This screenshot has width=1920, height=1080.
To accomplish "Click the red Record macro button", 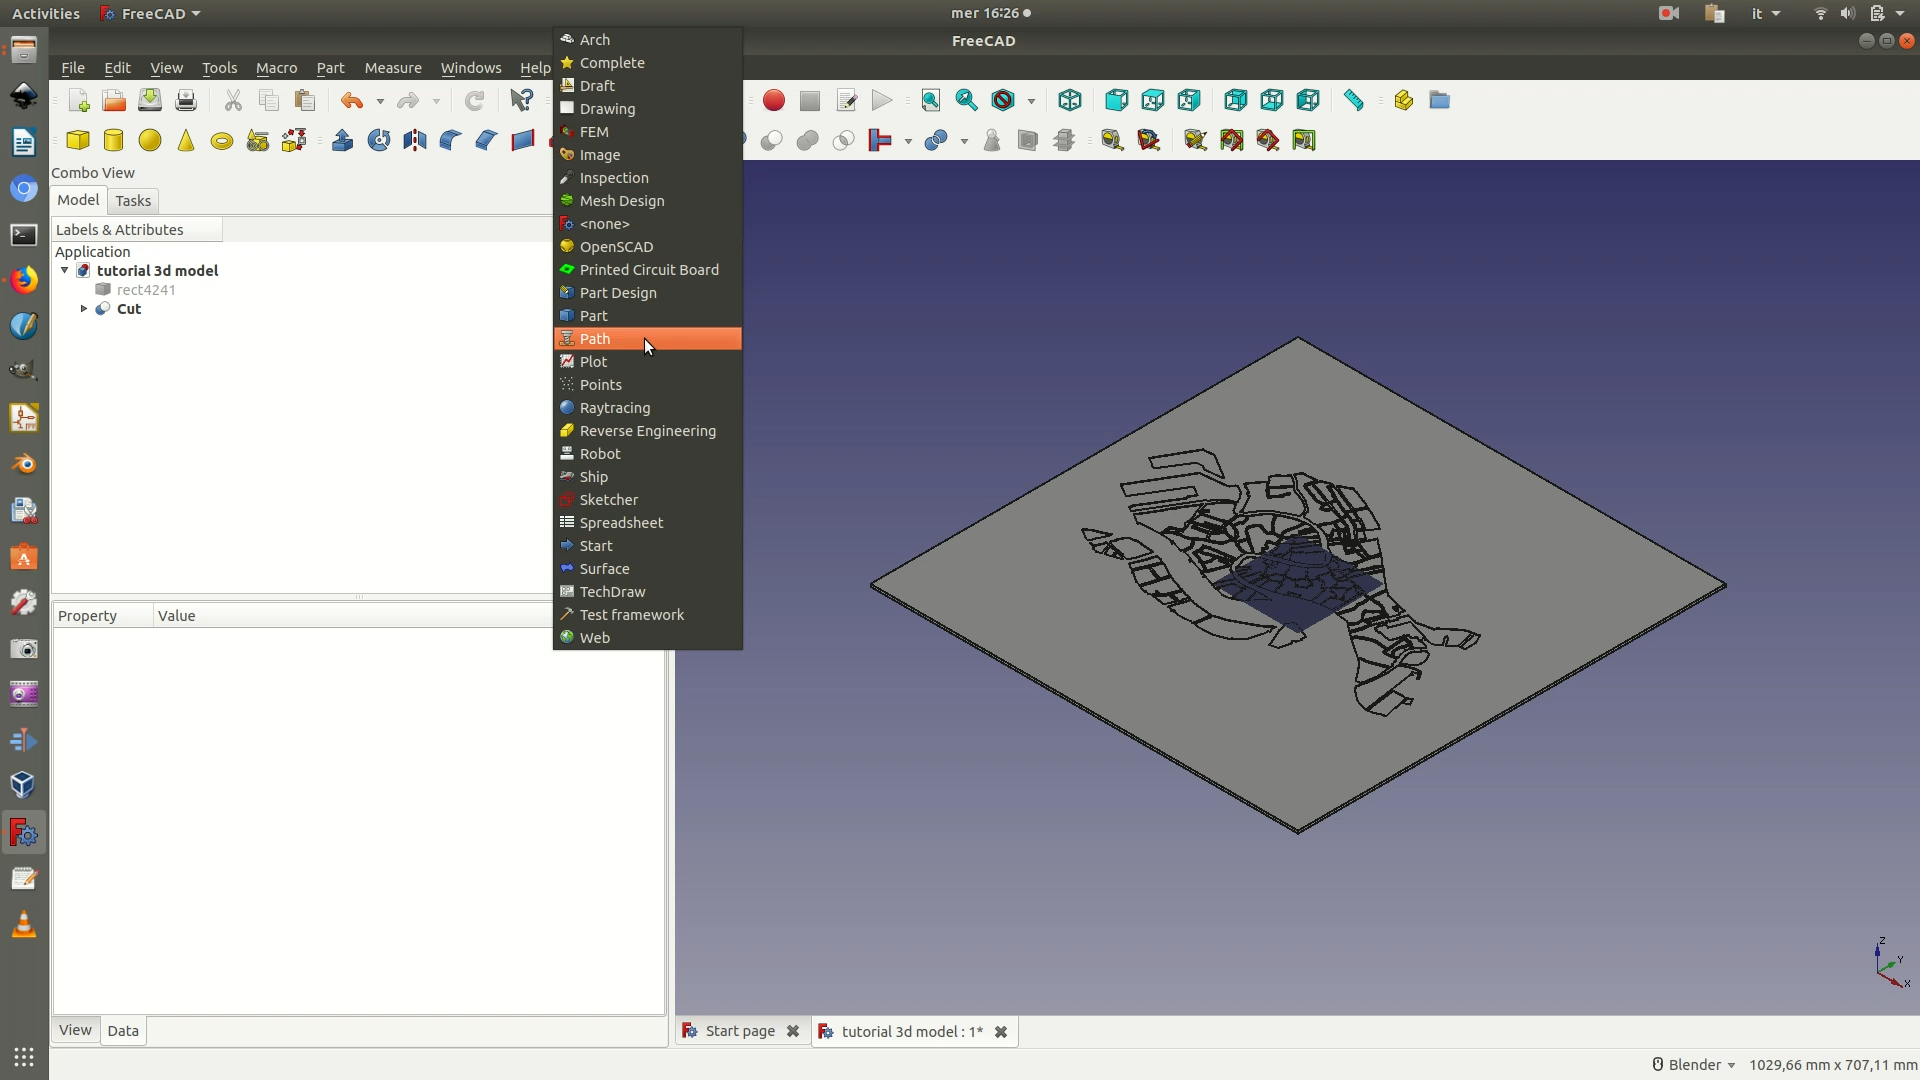I will tap(774, 101).
